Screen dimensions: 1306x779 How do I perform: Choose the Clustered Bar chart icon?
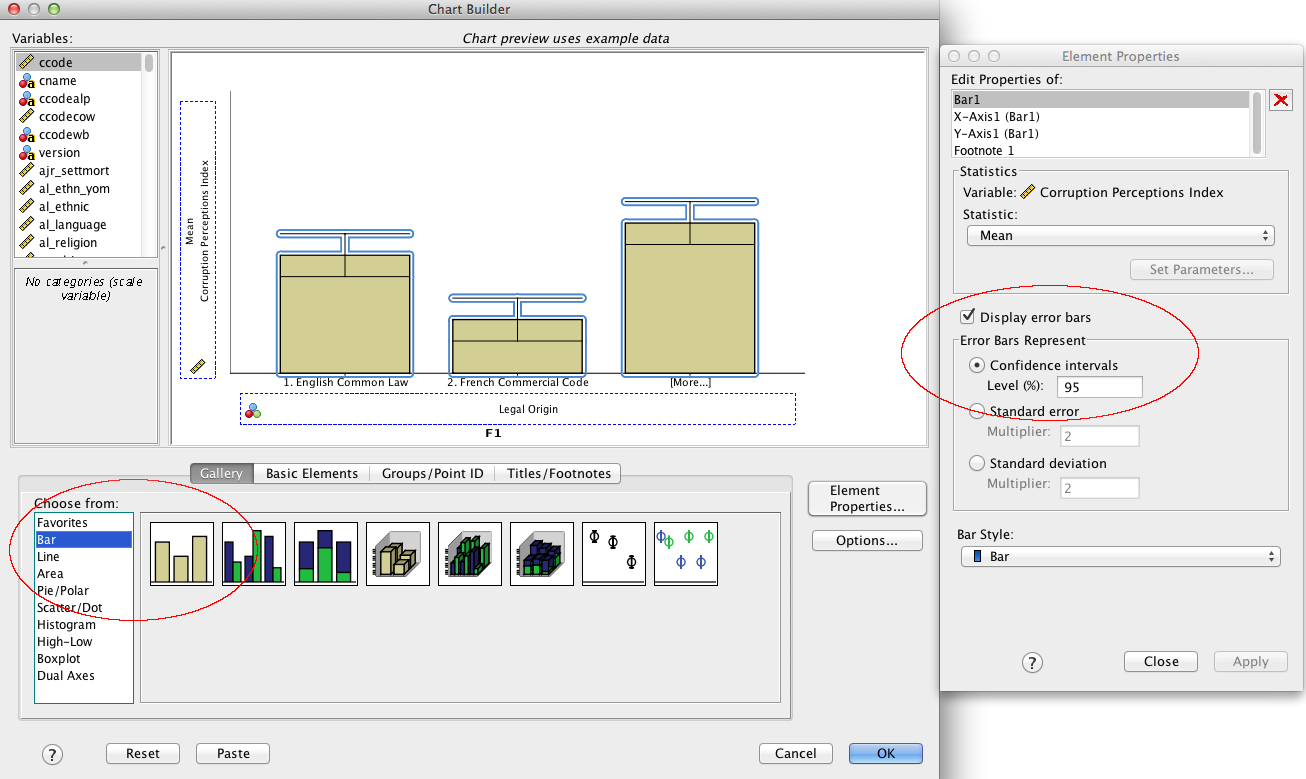254,553
